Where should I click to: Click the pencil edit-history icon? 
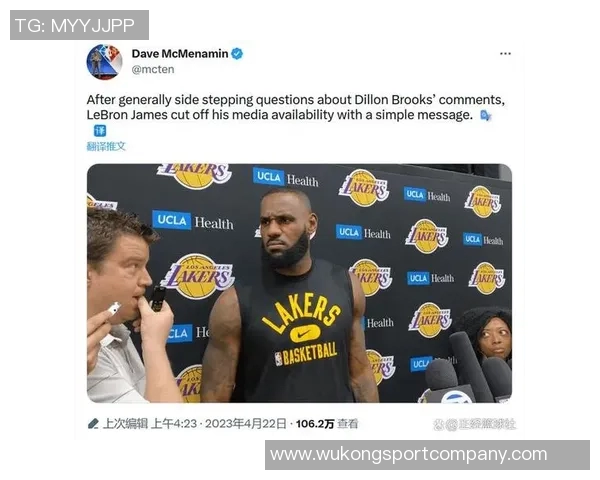(x=93, y=424)
